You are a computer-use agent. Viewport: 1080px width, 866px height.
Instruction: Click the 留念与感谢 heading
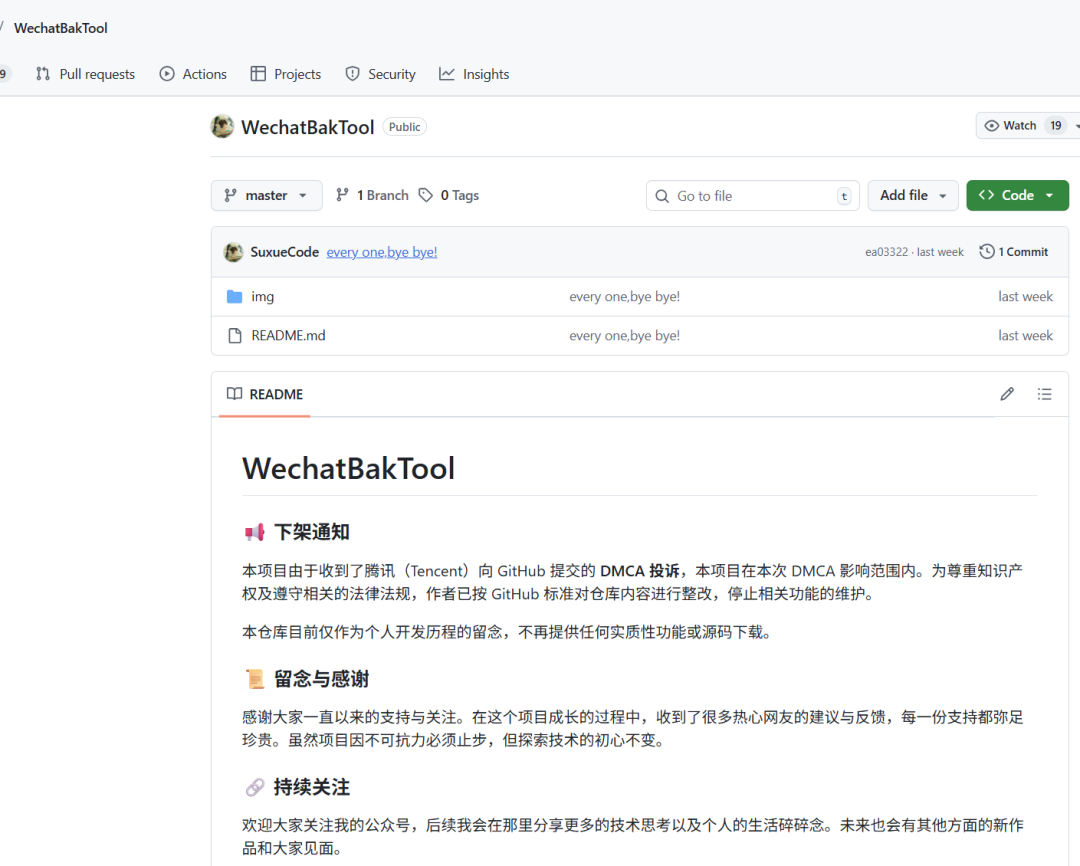(x=322, y=679)
